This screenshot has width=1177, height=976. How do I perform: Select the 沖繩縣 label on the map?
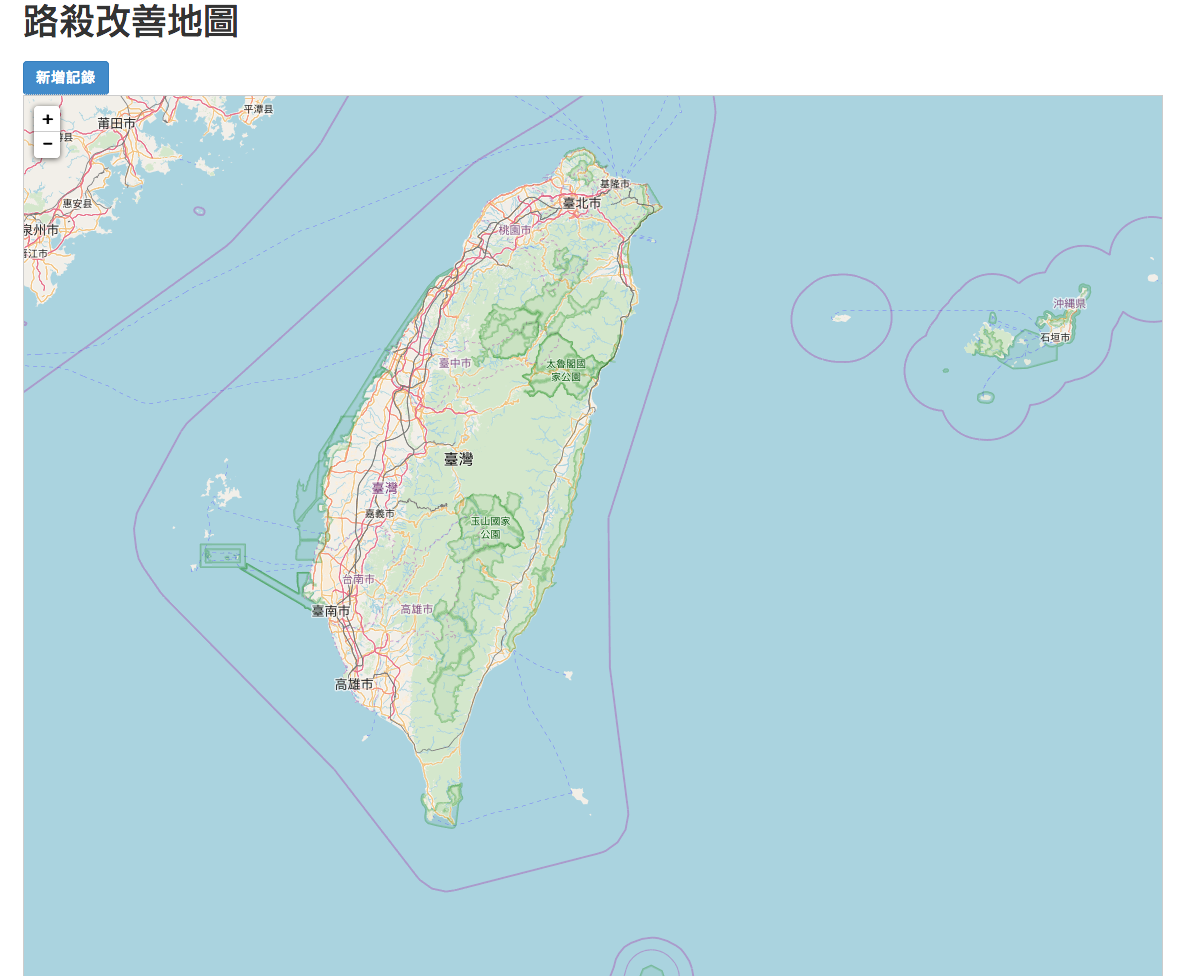[x=1069, y=303]
